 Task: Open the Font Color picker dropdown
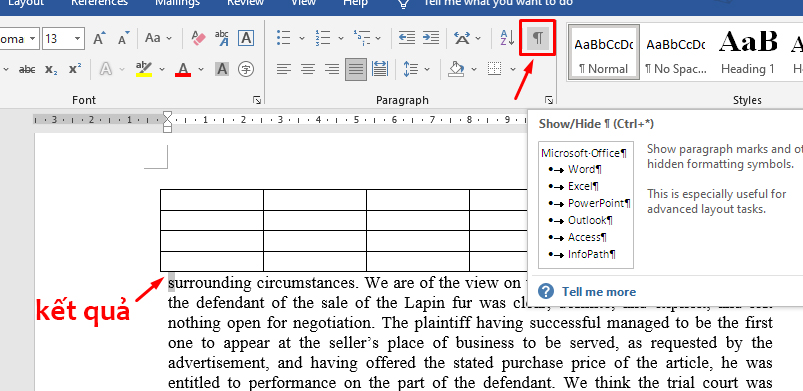tap(201, 69)
